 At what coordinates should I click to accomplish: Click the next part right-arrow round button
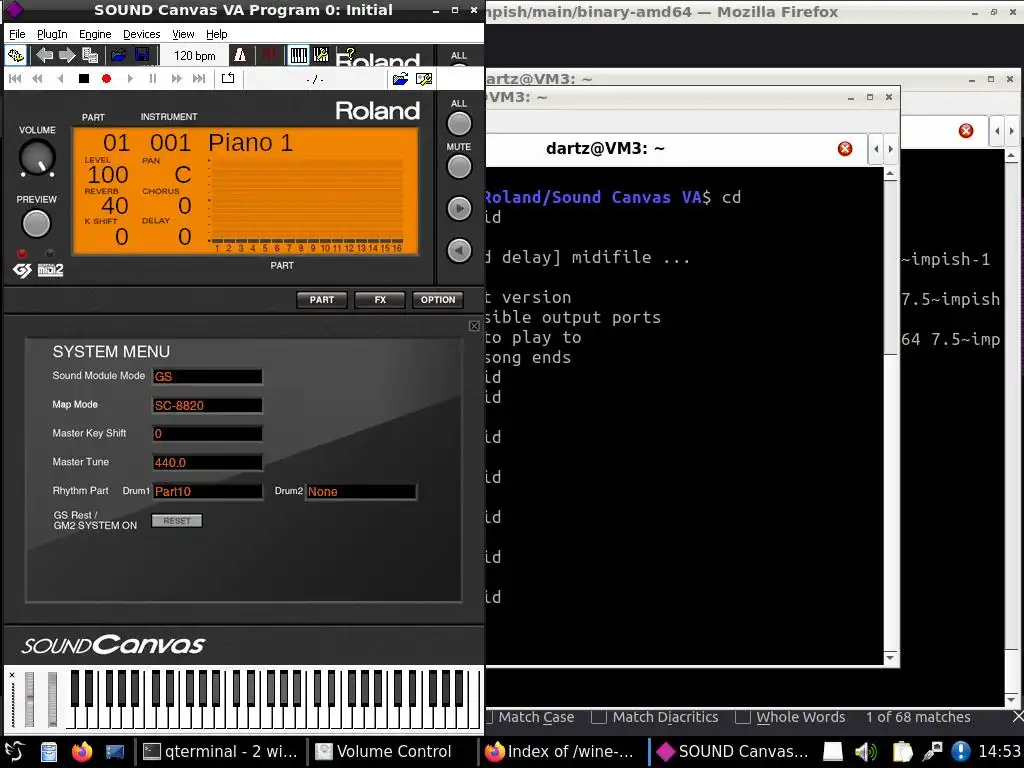(459, 208)
